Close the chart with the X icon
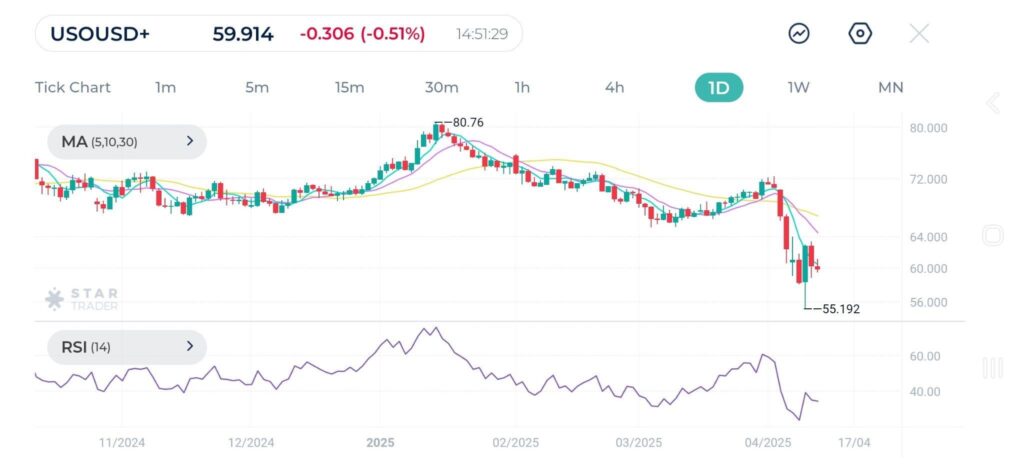 tap(919, 34)
